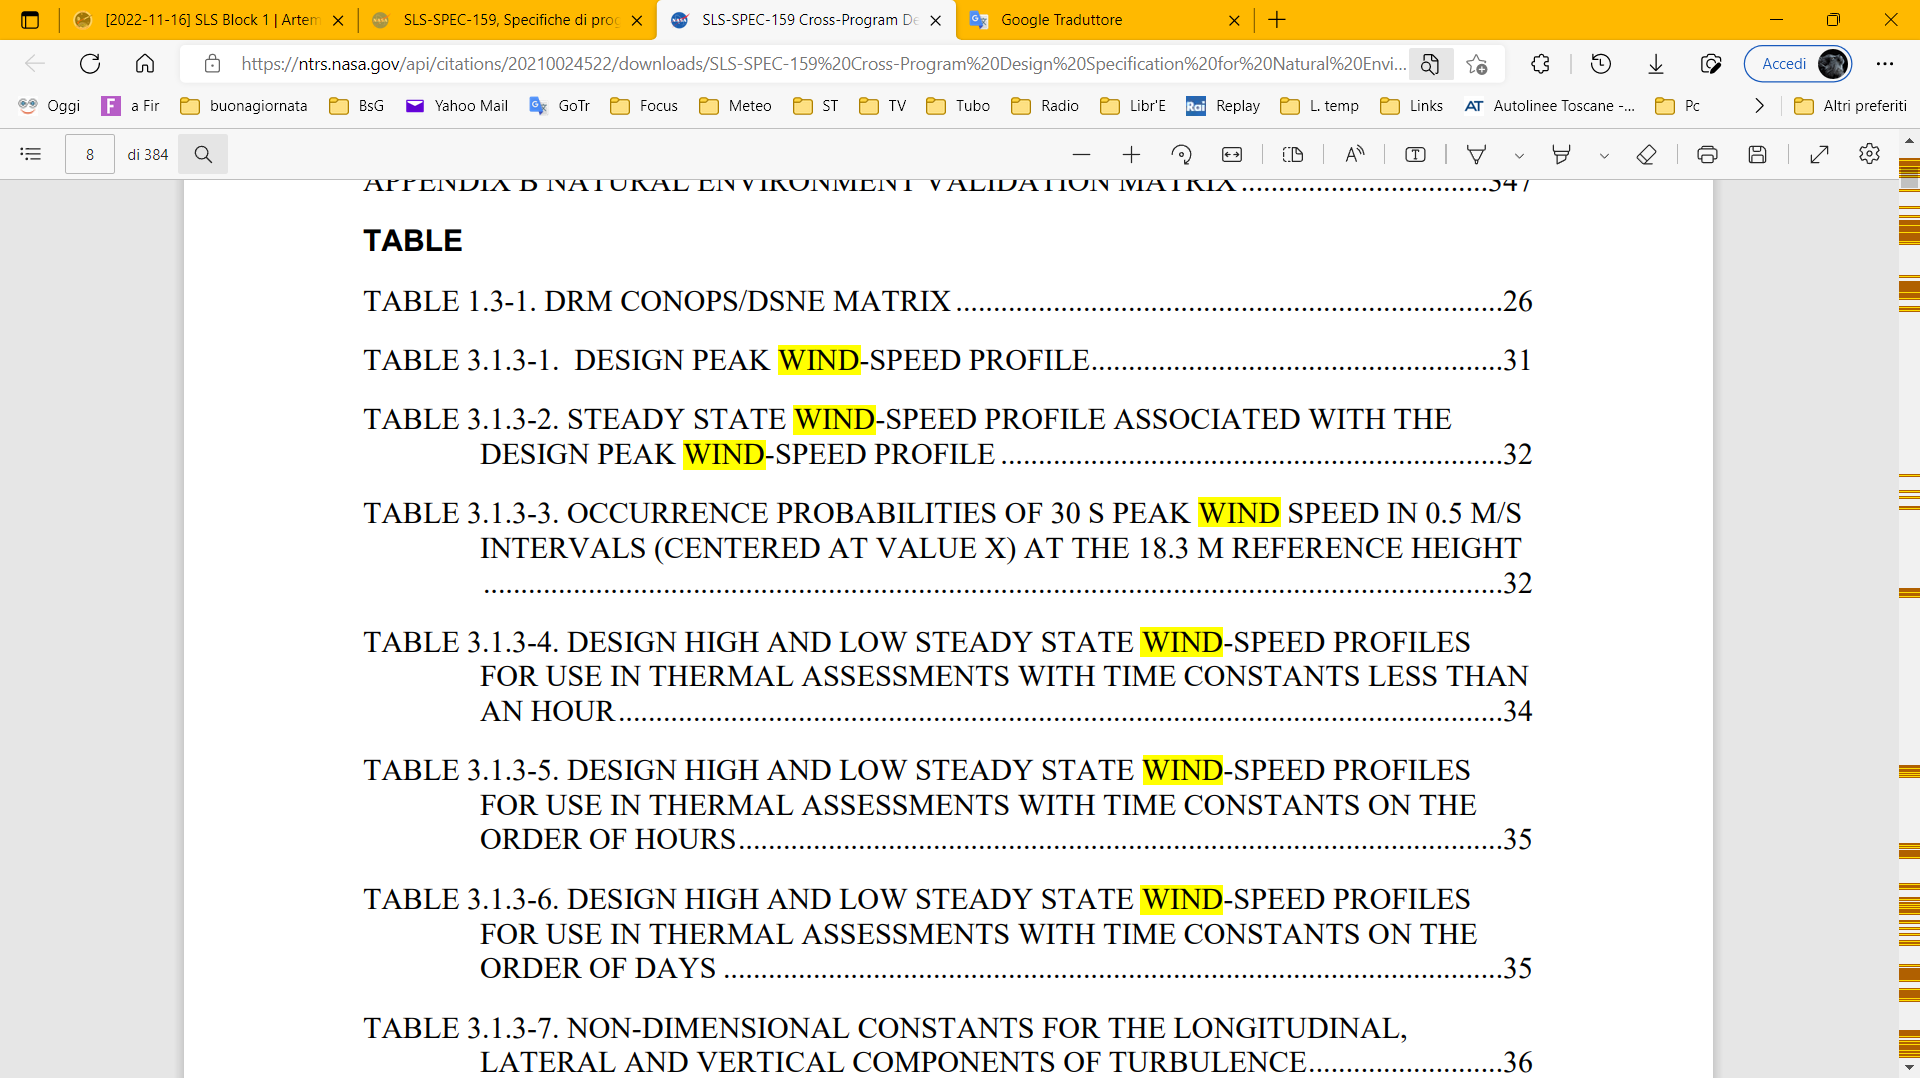Image resolution: width=1920 pixels, height=1078 pixels.
Task: Select the Erase tool
Action: click(x=1646, y=154)
